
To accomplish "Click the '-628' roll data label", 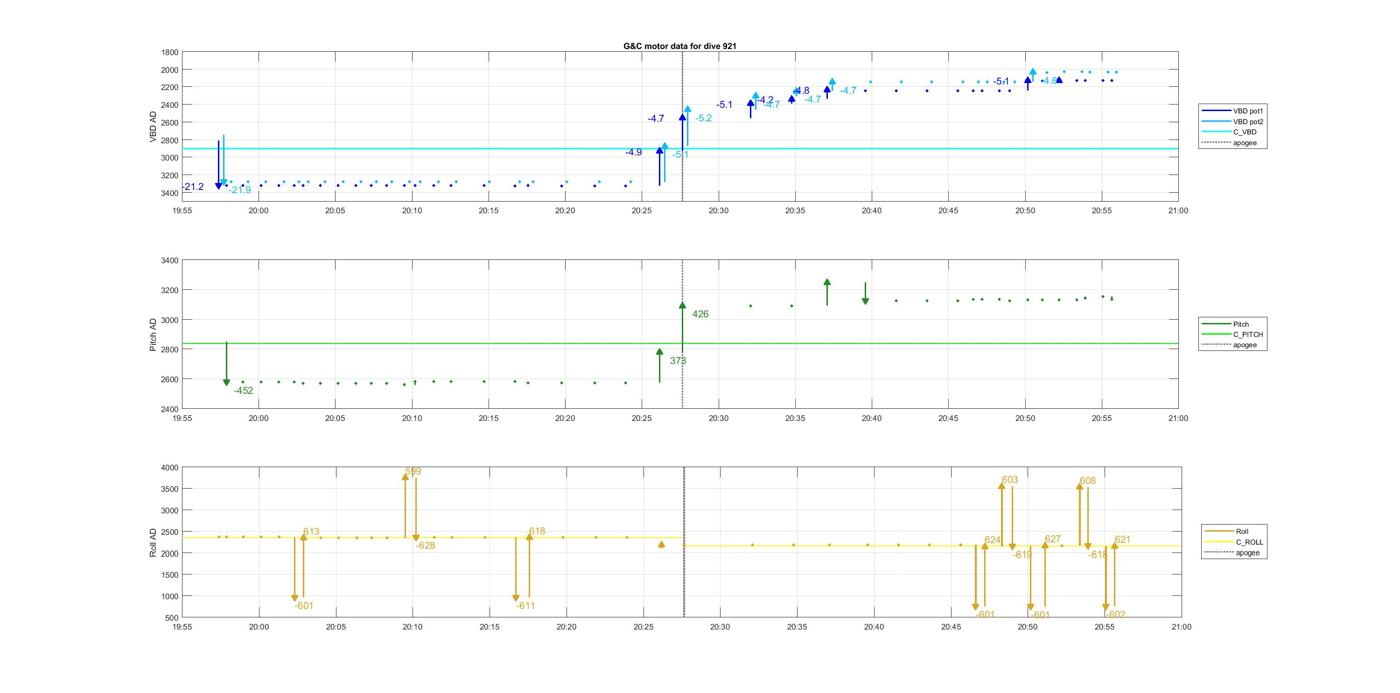I will pyautogui.click(x=425, y=545).
